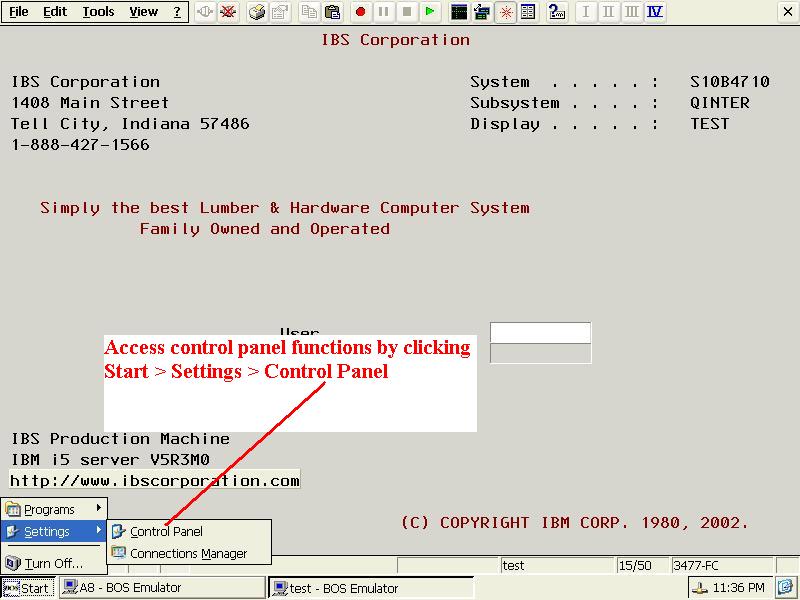Click the red starburst toolbar icon
This screenshot has width=800, height=600.
click(506, 12)
